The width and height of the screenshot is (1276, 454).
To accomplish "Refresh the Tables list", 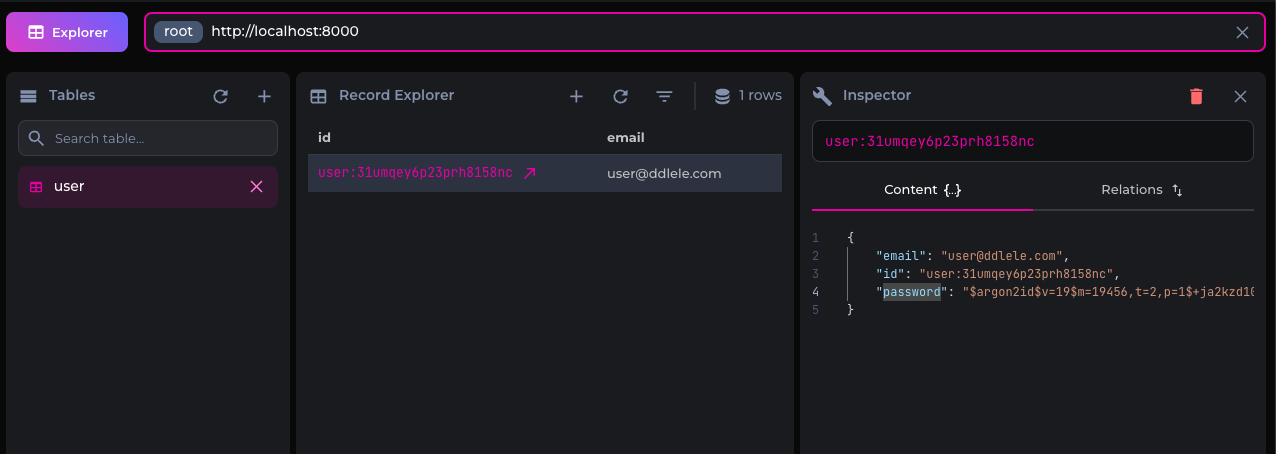I will coord(221,96).
